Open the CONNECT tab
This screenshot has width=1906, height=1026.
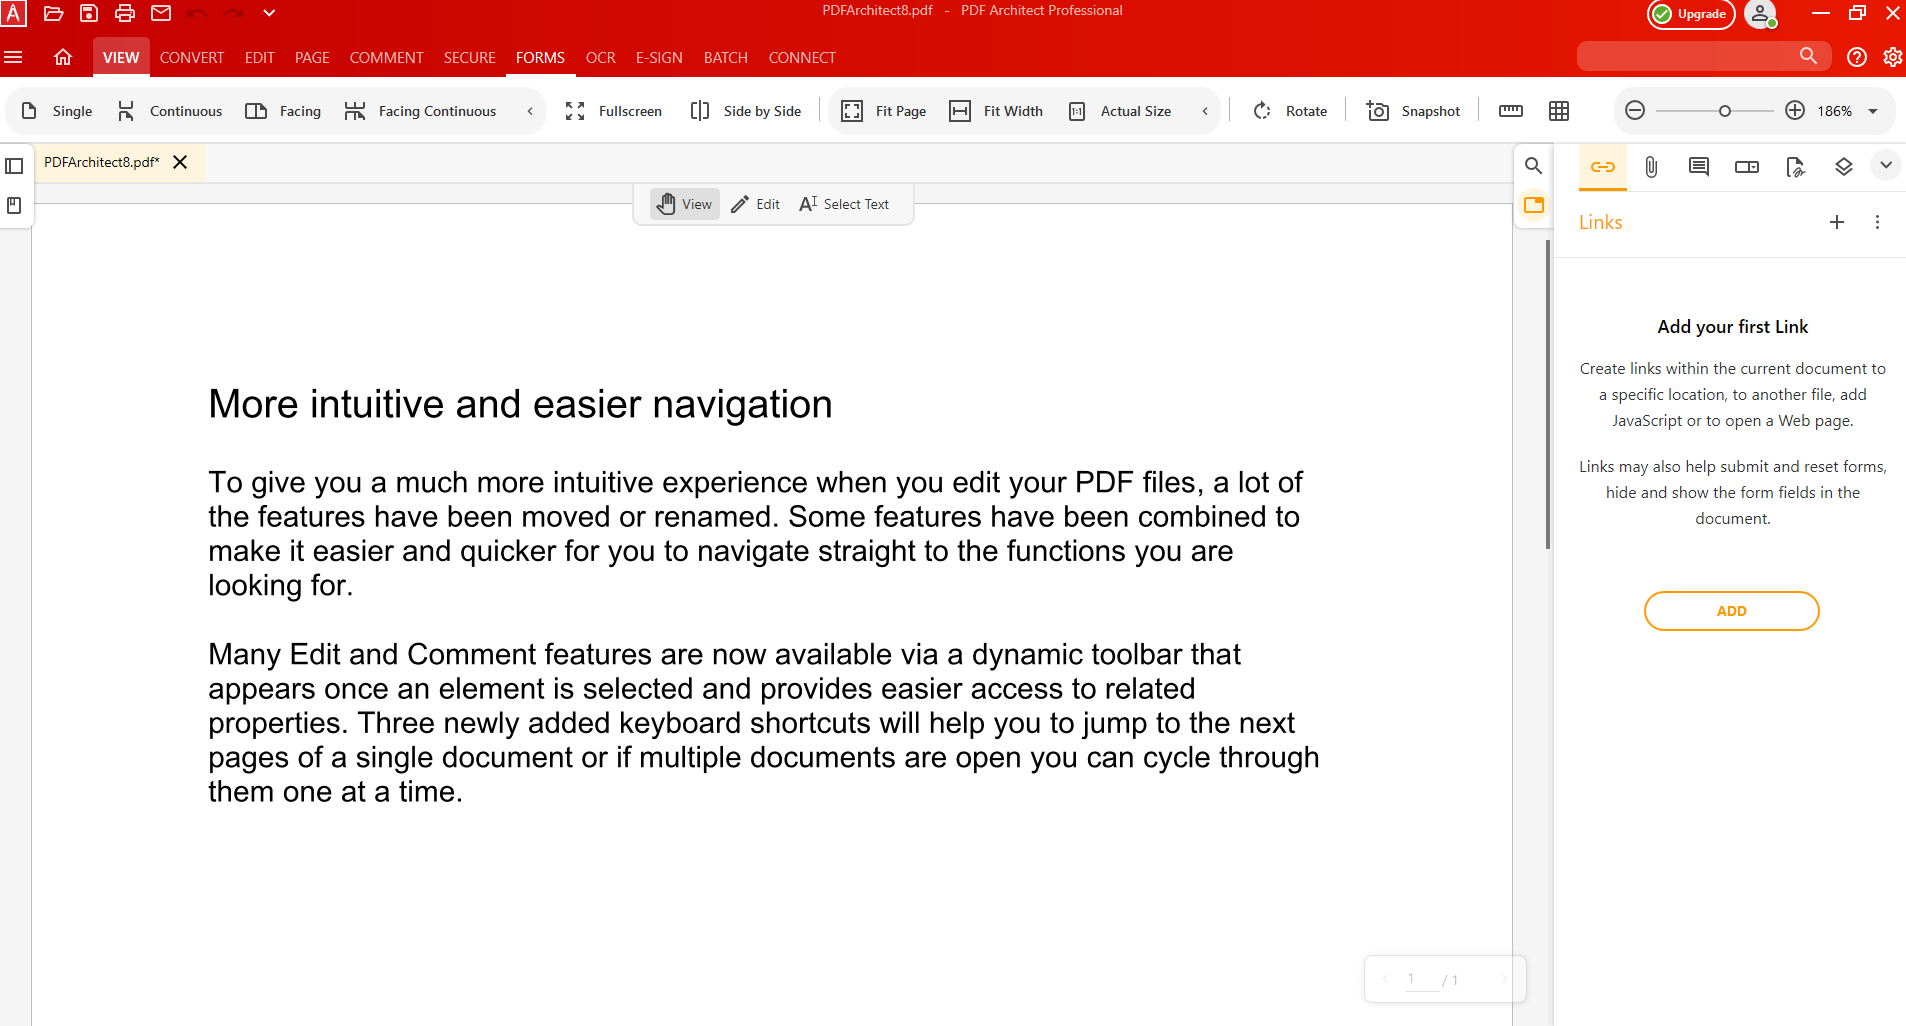point(802,57)
